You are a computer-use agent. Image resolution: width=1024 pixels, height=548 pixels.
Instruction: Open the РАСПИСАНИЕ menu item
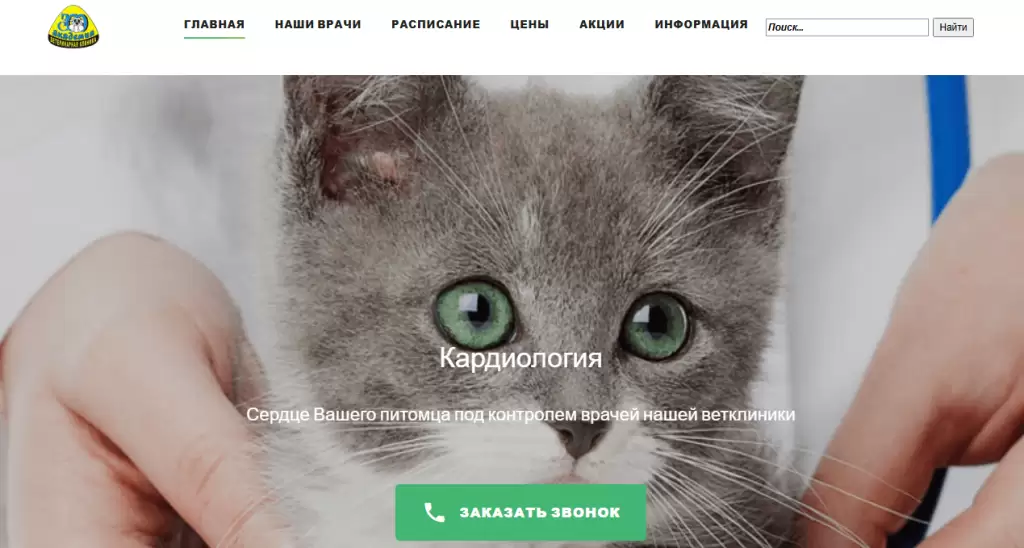point(436,24)
